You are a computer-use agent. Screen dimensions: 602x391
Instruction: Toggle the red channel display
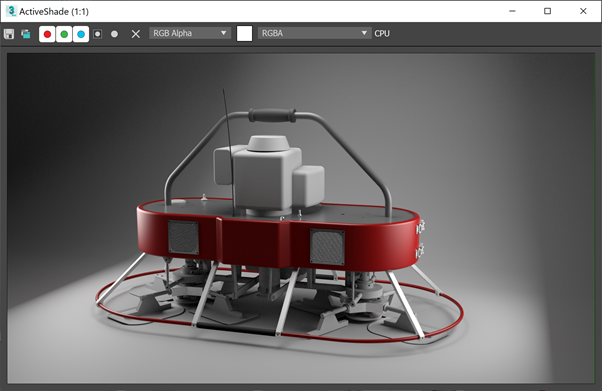tap(47, 34)
